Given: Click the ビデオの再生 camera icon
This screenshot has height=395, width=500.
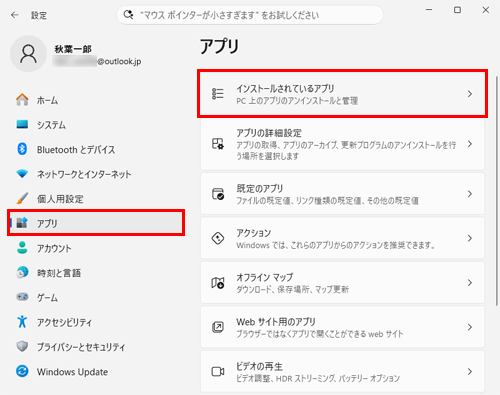Looking at the screenshot, I should pos(218,371).
